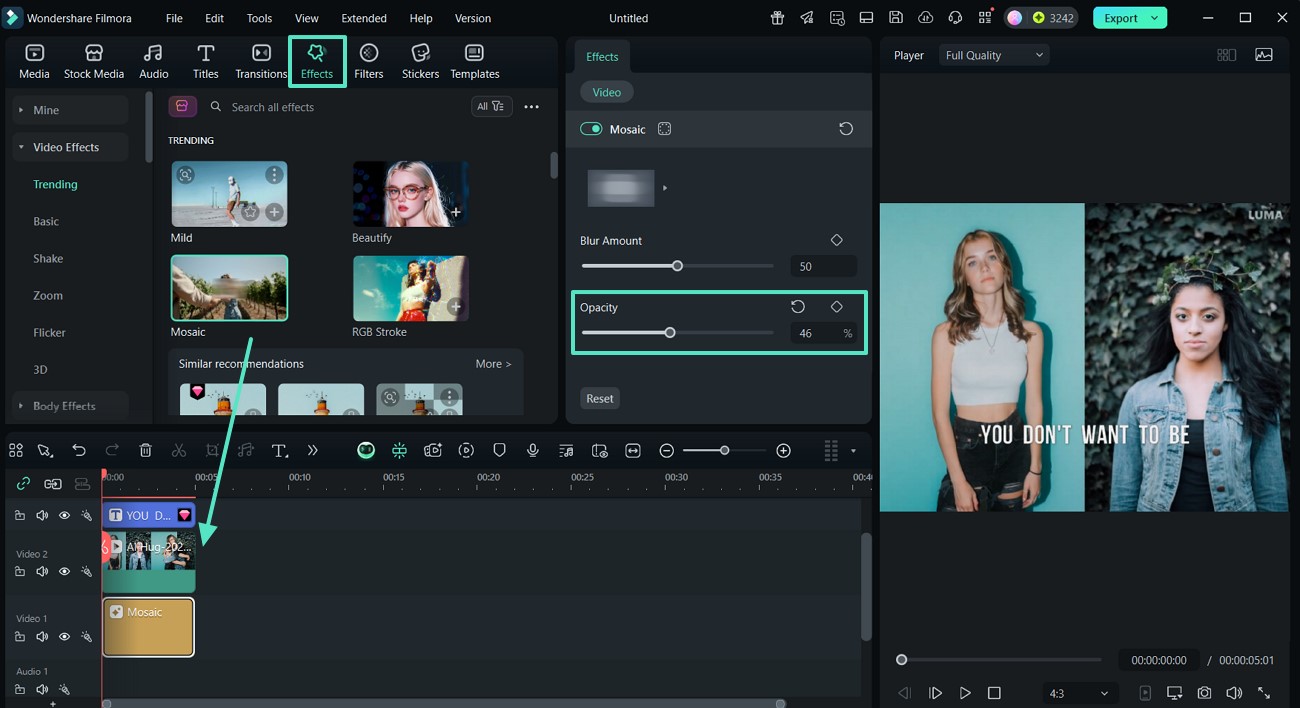Click the Reset button in Effects panel
Screen dimensions: 1300x708
point(600,398)
